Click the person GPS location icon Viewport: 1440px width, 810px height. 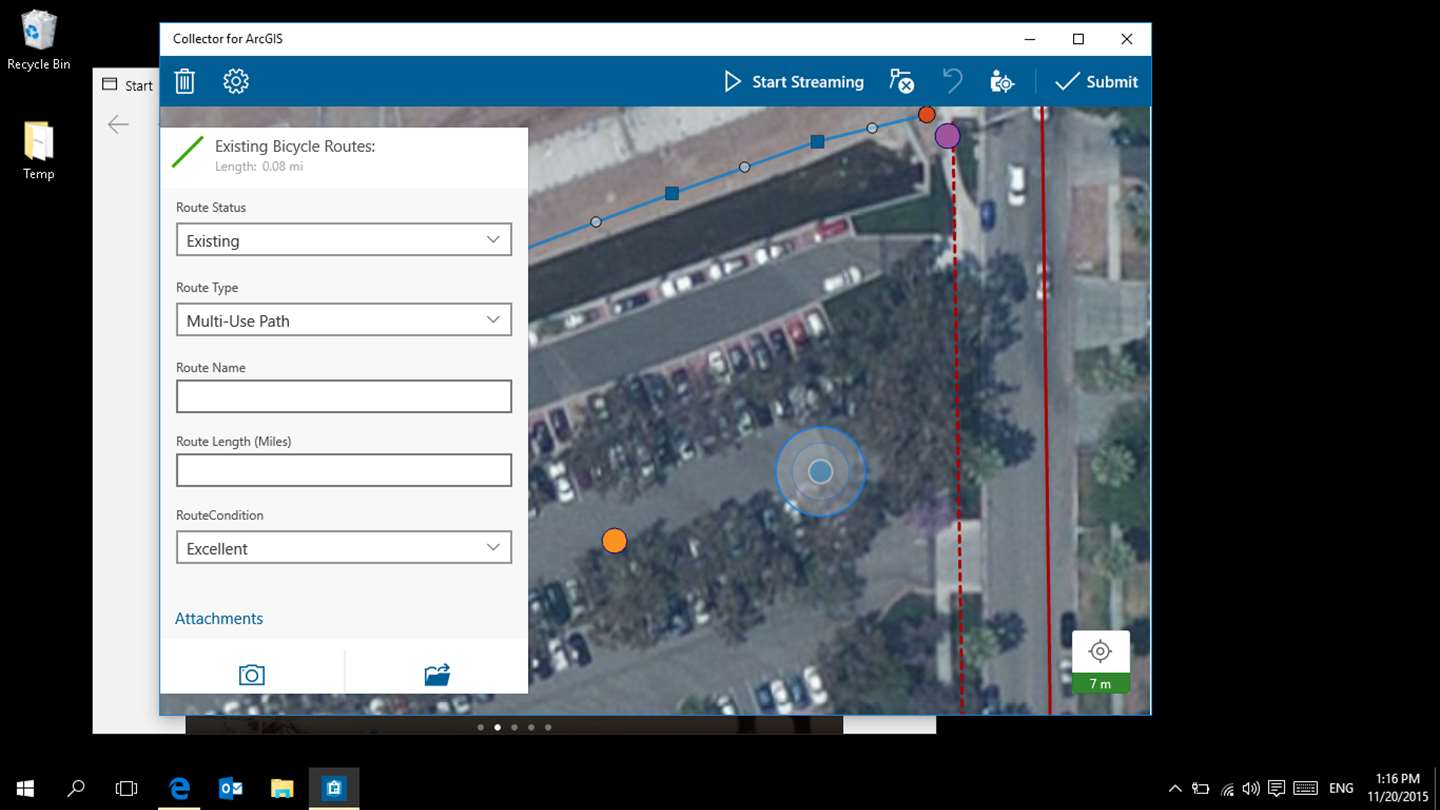(1002, 82)
